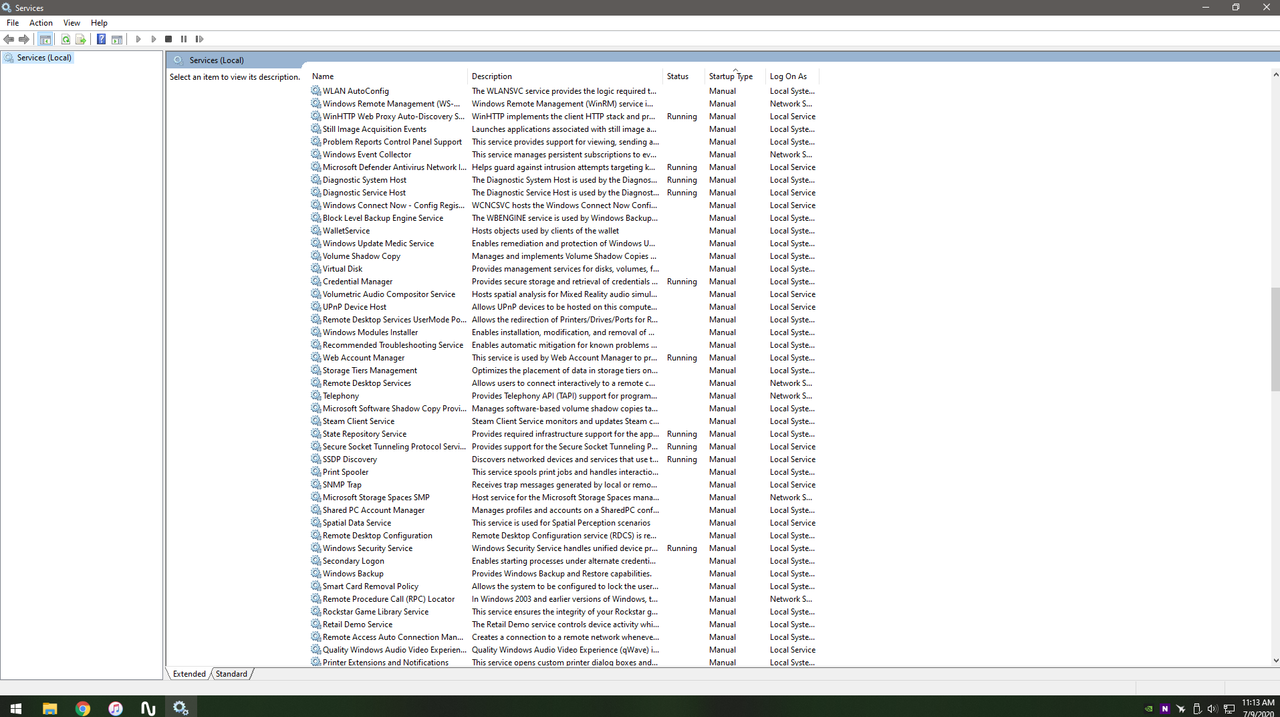Image resolution: width=1280 pixels, height=717 pixels.
Task: Select the Rockstar Game Library Service row
Action: click(x=564, y=612)
